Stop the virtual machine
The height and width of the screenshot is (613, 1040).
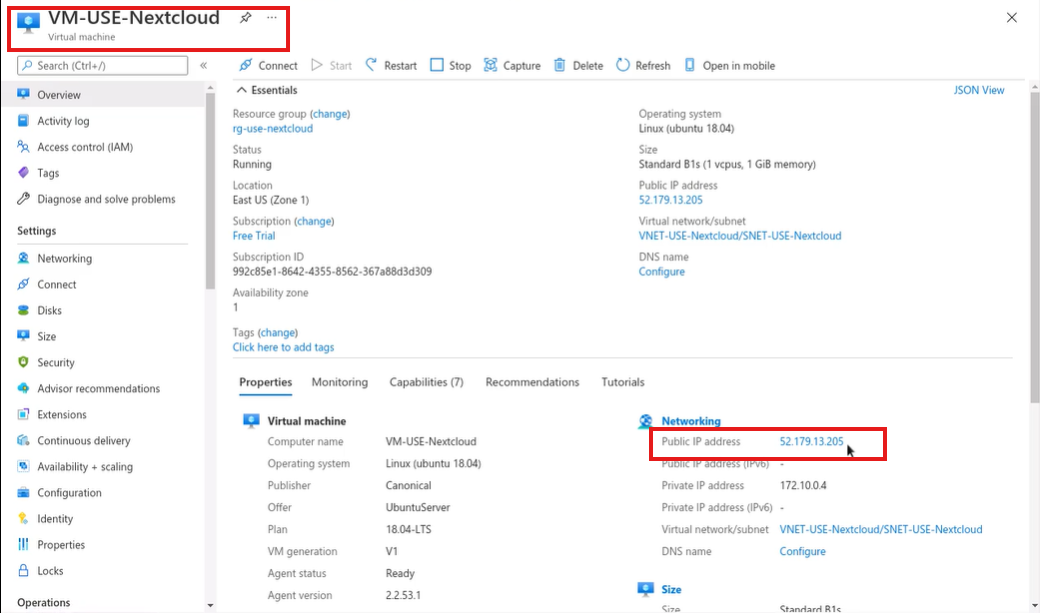(450, 66)
